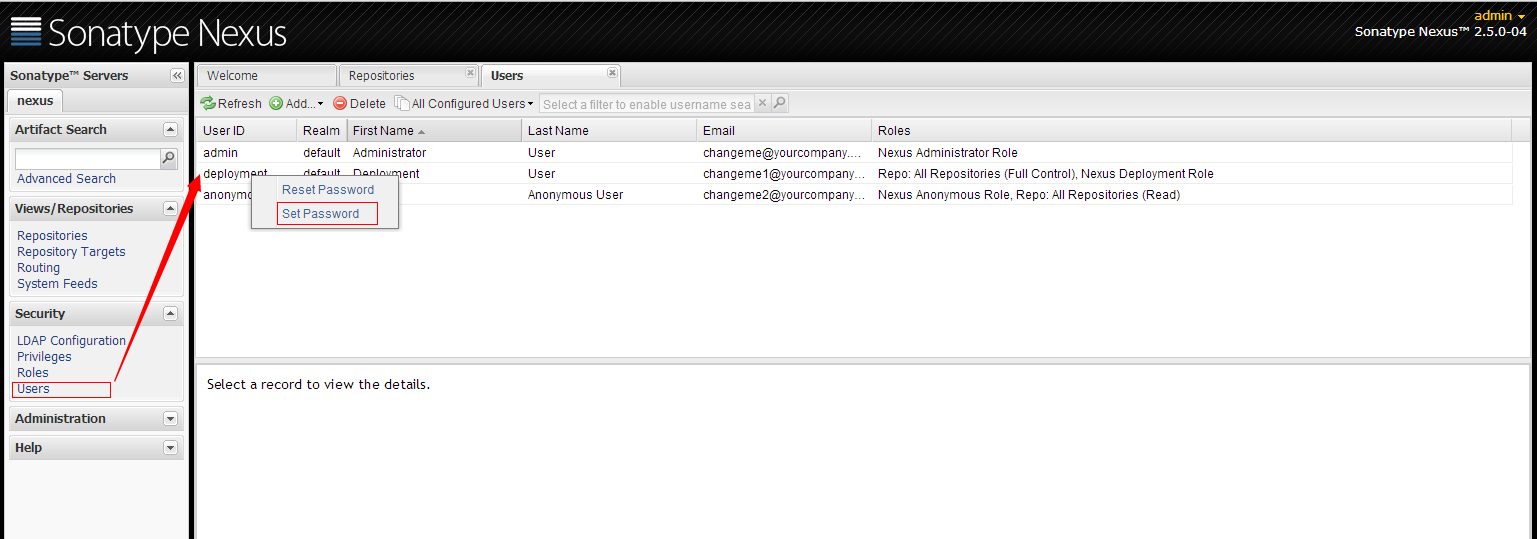This screenshot has height=539, width=1537.
Task: Open Privileges under Security
Action: tap(44, 357)
